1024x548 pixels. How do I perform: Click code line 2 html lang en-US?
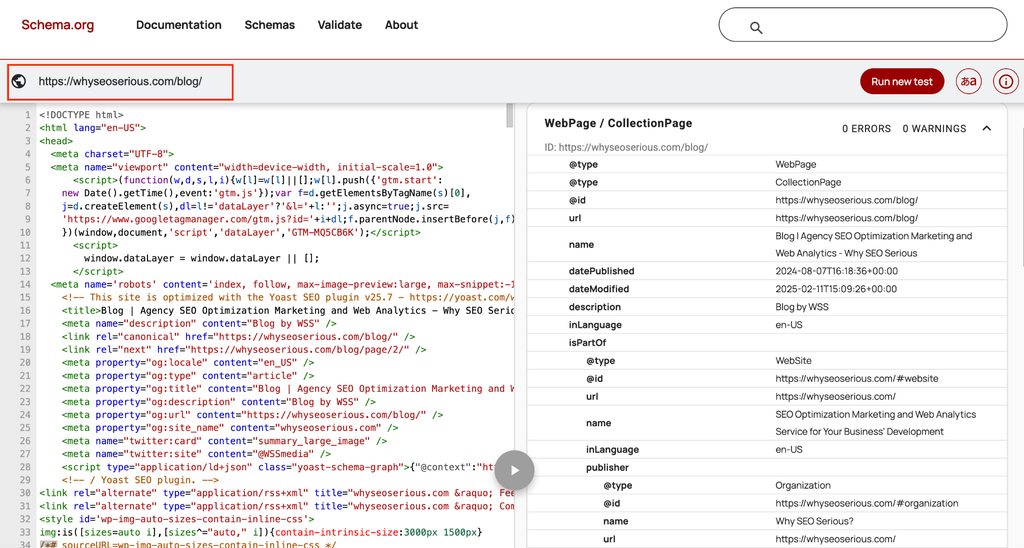pyautogui.click(x=93, y=128)
